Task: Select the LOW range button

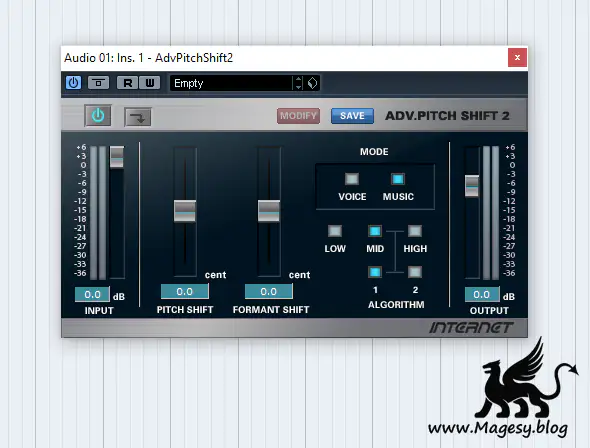Action: [335, 231]
